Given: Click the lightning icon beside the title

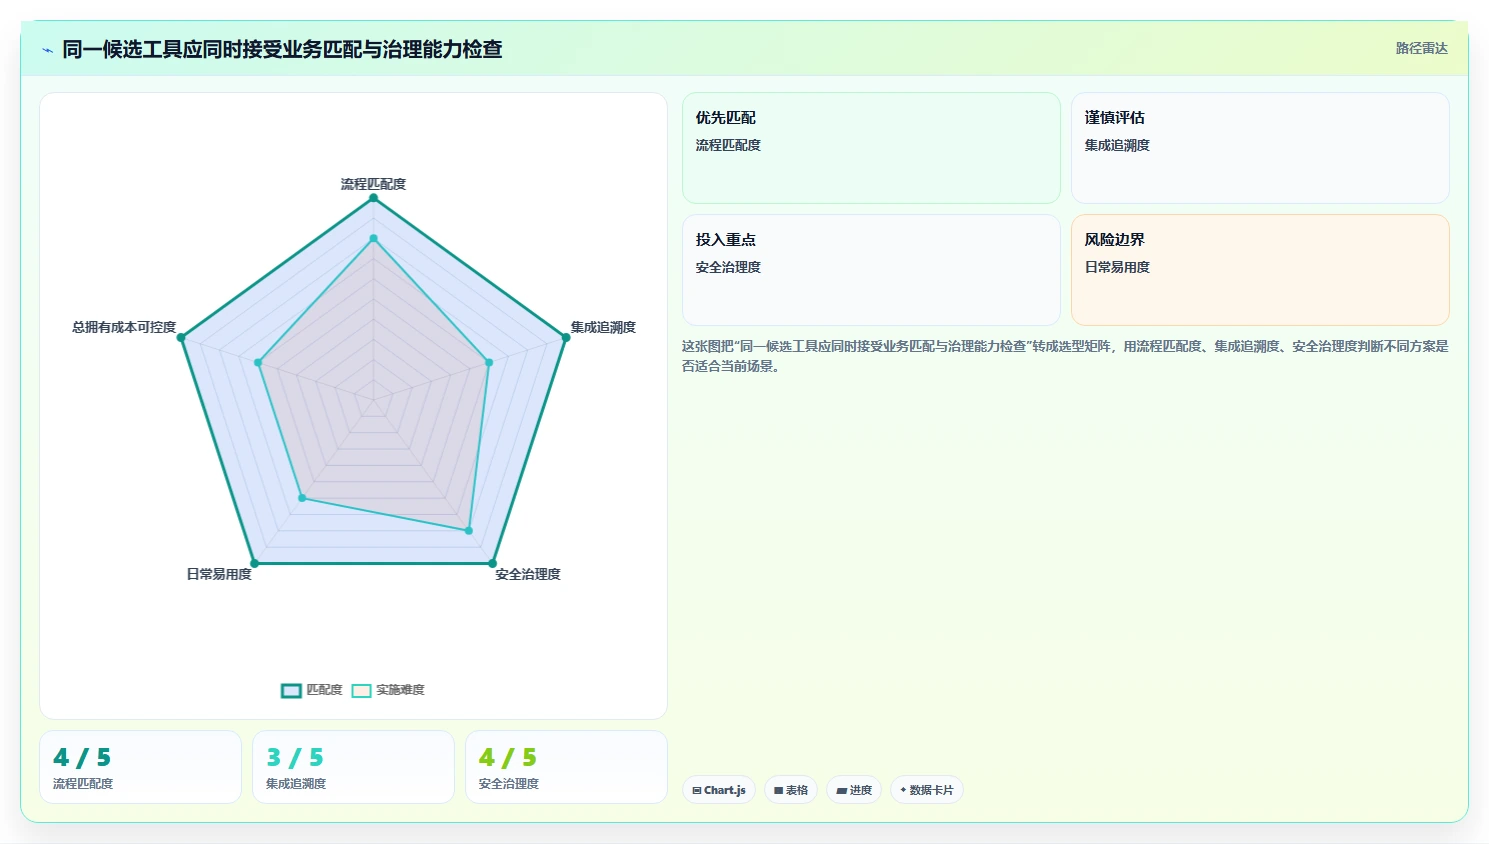Looking at the screenshot, I should pyautogui.click(x=47, y=50).
